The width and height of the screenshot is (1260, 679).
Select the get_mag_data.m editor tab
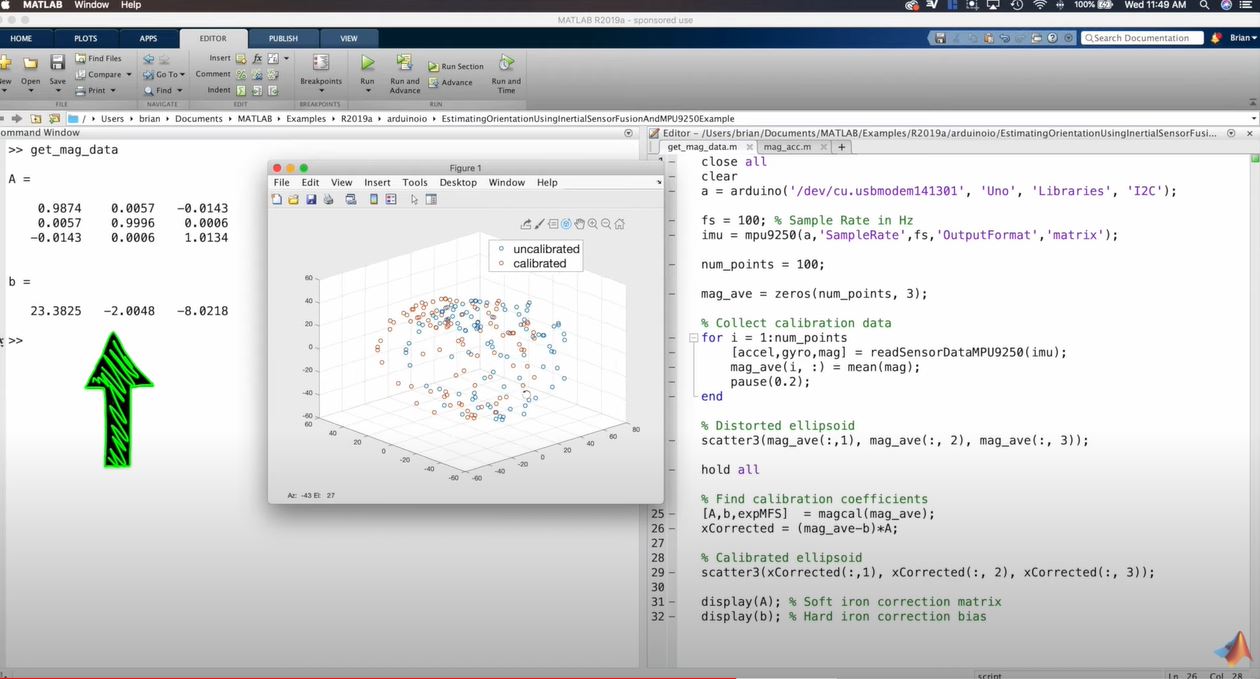coord(706,147)
